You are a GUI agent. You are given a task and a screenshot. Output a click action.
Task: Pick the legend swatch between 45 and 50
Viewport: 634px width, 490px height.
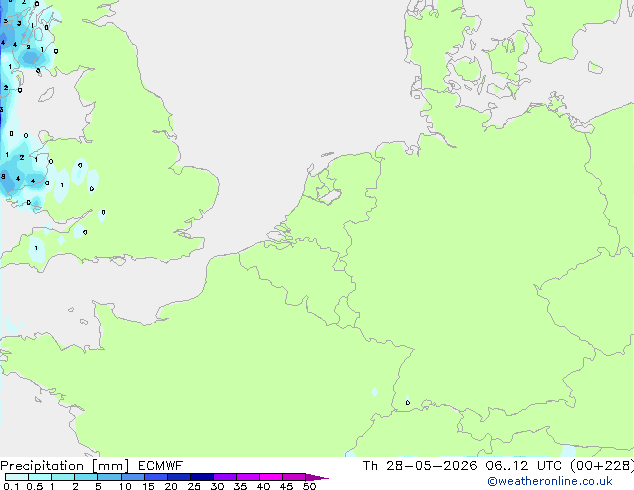pos(294,477)
